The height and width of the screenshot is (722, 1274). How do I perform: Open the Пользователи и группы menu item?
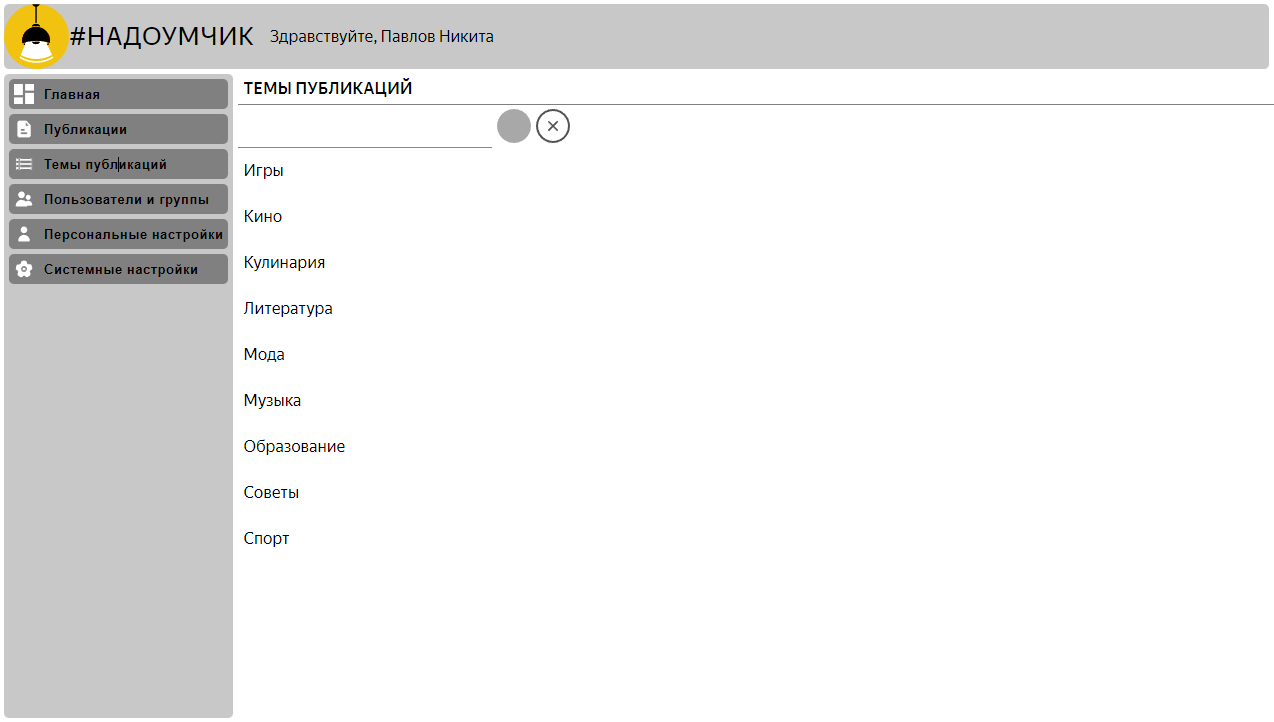[x=119, y=199]
